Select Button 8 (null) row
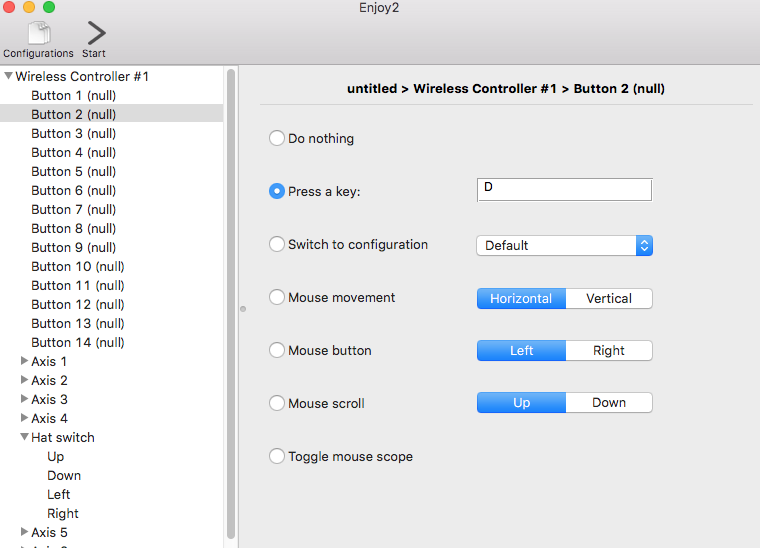Screen dimensions: 760x548 [x=111, y=228]
